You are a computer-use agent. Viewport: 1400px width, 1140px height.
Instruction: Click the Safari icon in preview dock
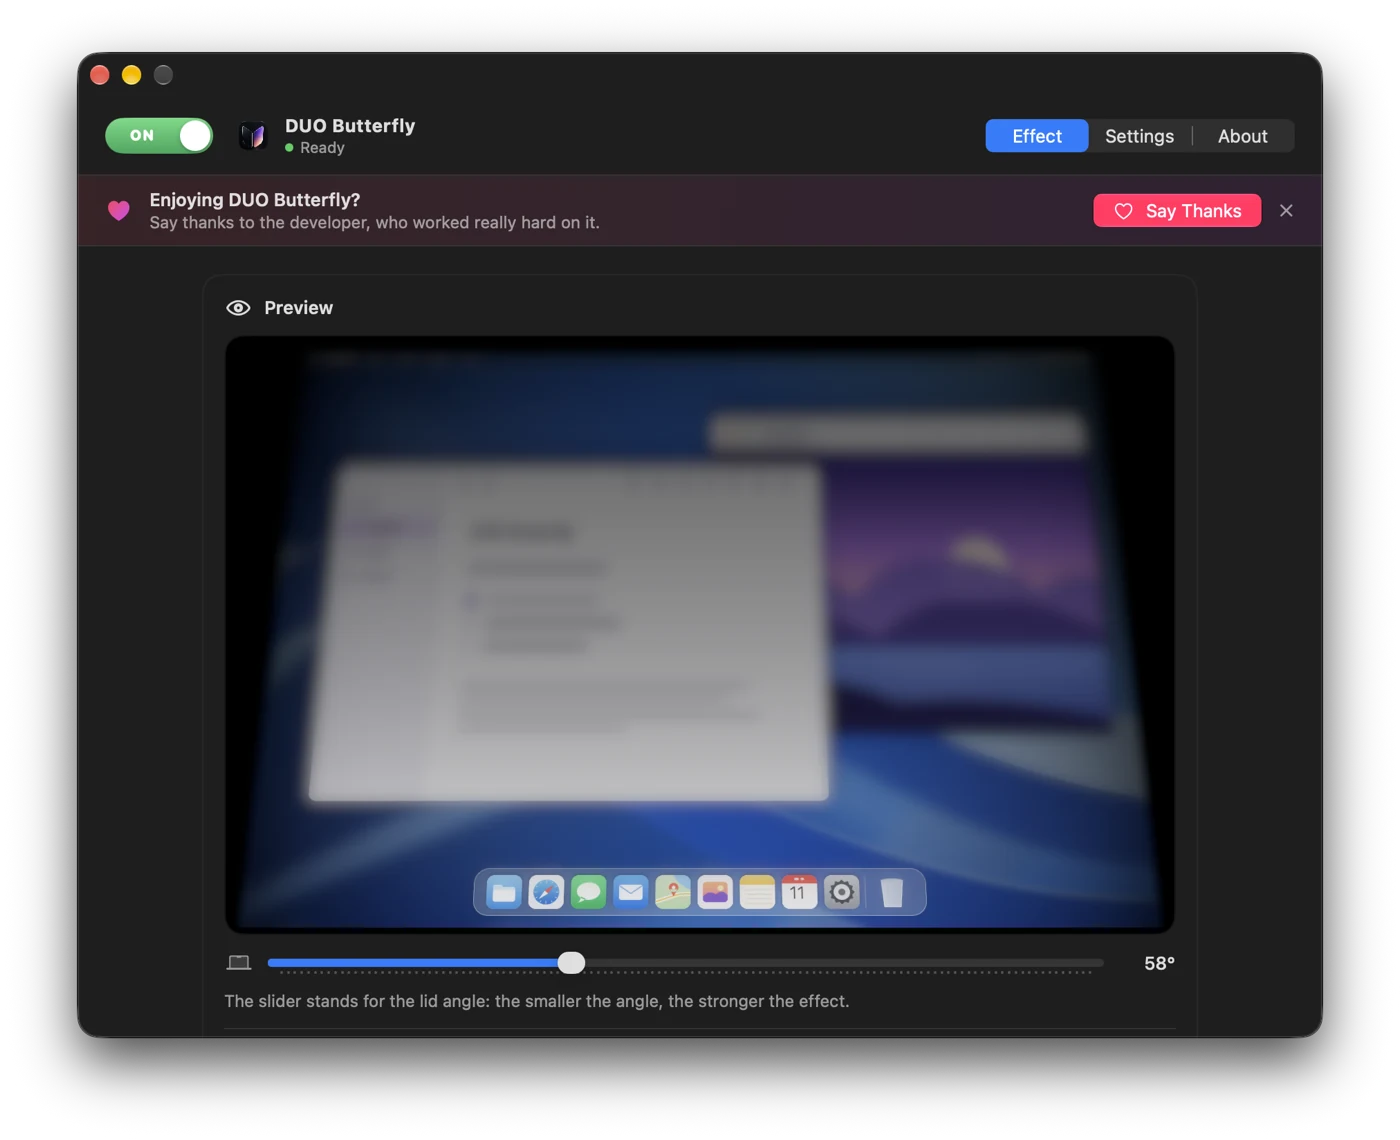click(546, 892)
